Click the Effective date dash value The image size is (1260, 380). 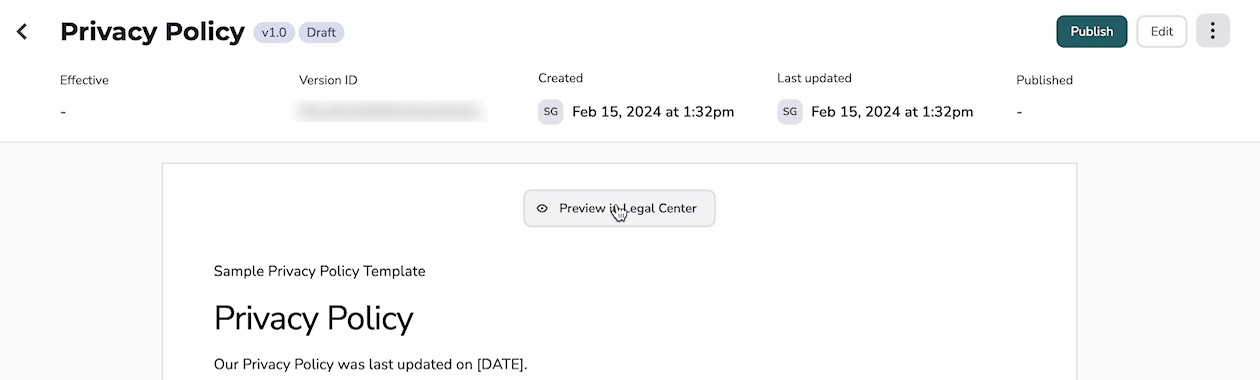click(x=63, y=112)
